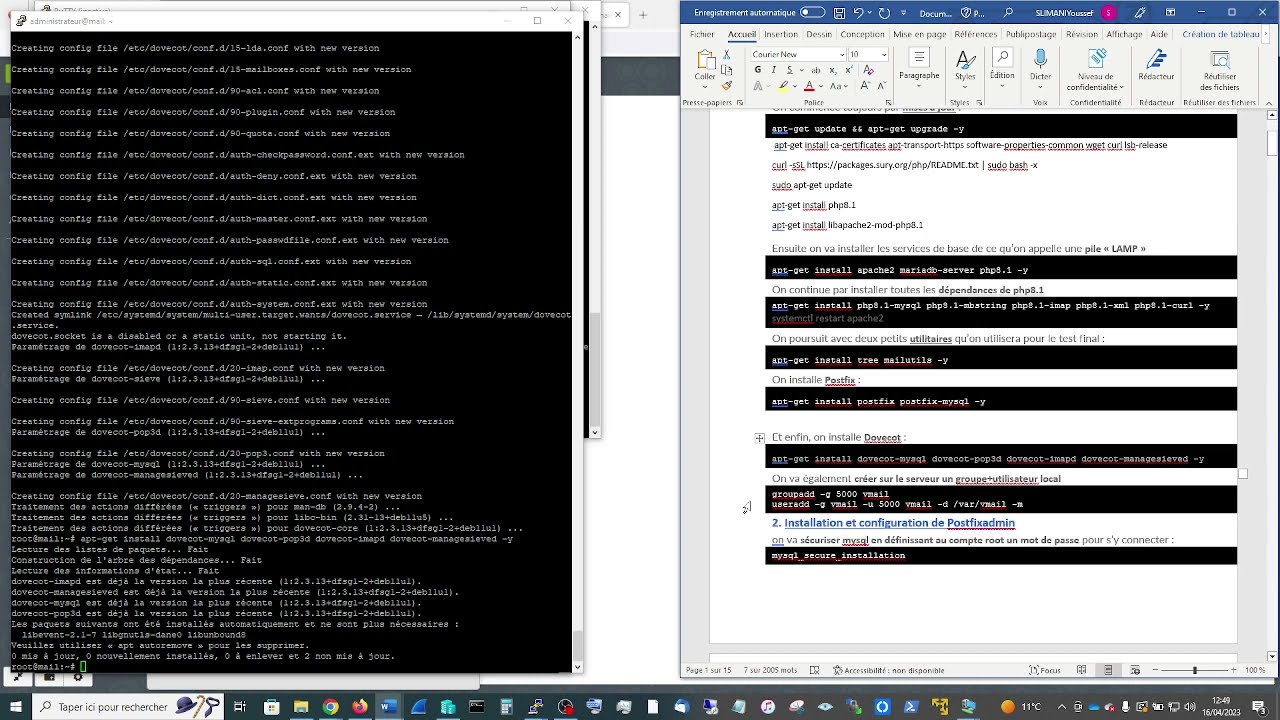Open the Aa change case dropdown
Viewport: 1280px width, 720px height.
click(x=837, y=87)
